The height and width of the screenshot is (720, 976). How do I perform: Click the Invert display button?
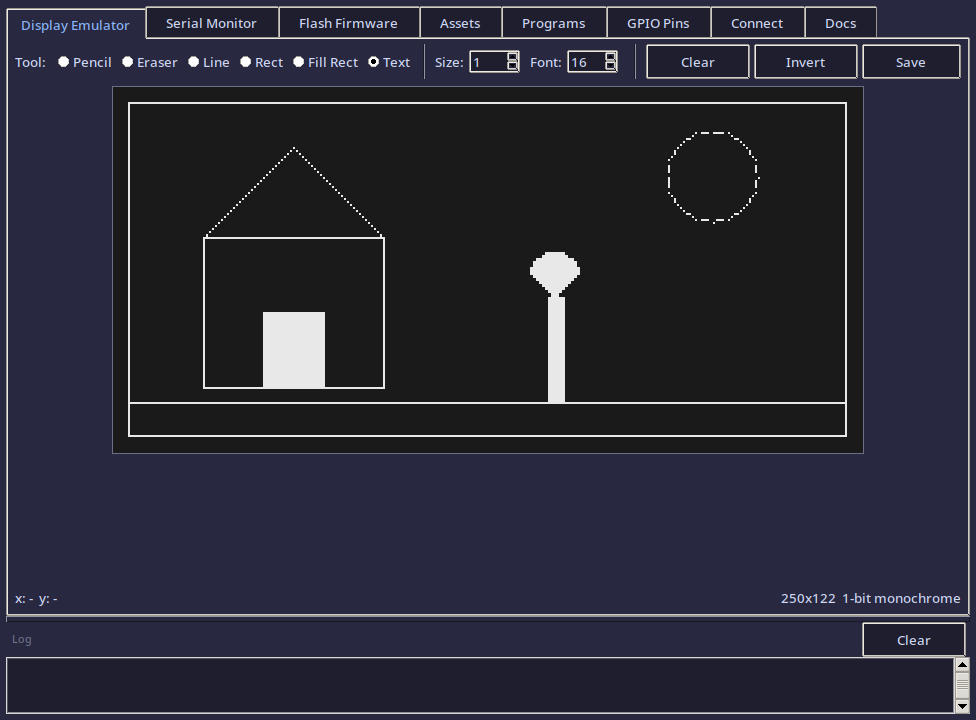(805, 62)
